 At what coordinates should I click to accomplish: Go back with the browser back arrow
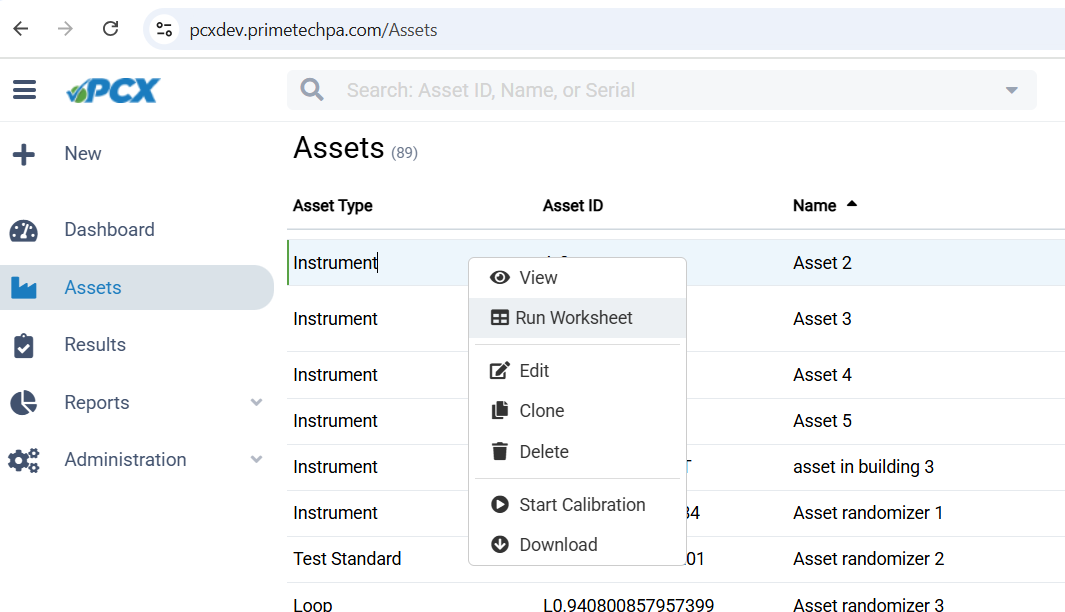21,29
